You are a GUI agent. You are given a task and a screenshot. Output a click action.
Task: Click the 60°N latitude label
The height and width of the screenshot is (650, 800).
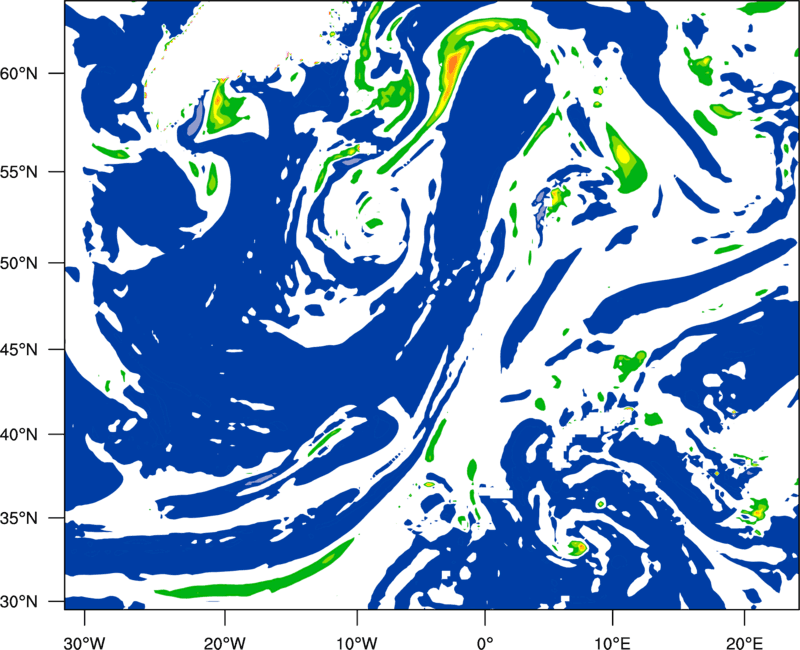point(19,73)
